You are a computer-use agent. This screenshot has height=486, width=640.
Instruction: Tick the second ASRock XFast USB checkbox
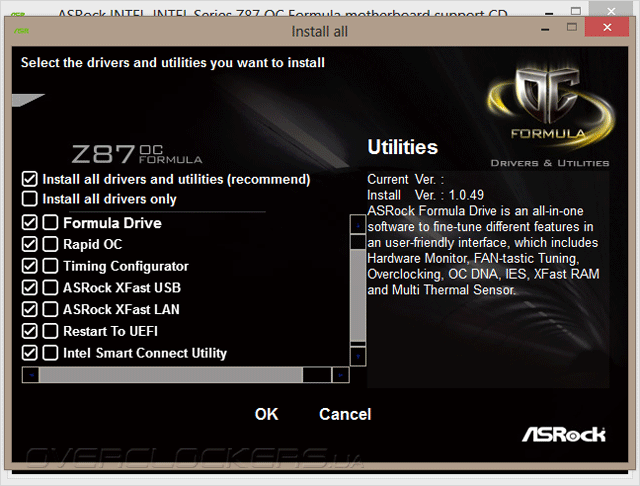pyautogui.click(x=50, y=288)
